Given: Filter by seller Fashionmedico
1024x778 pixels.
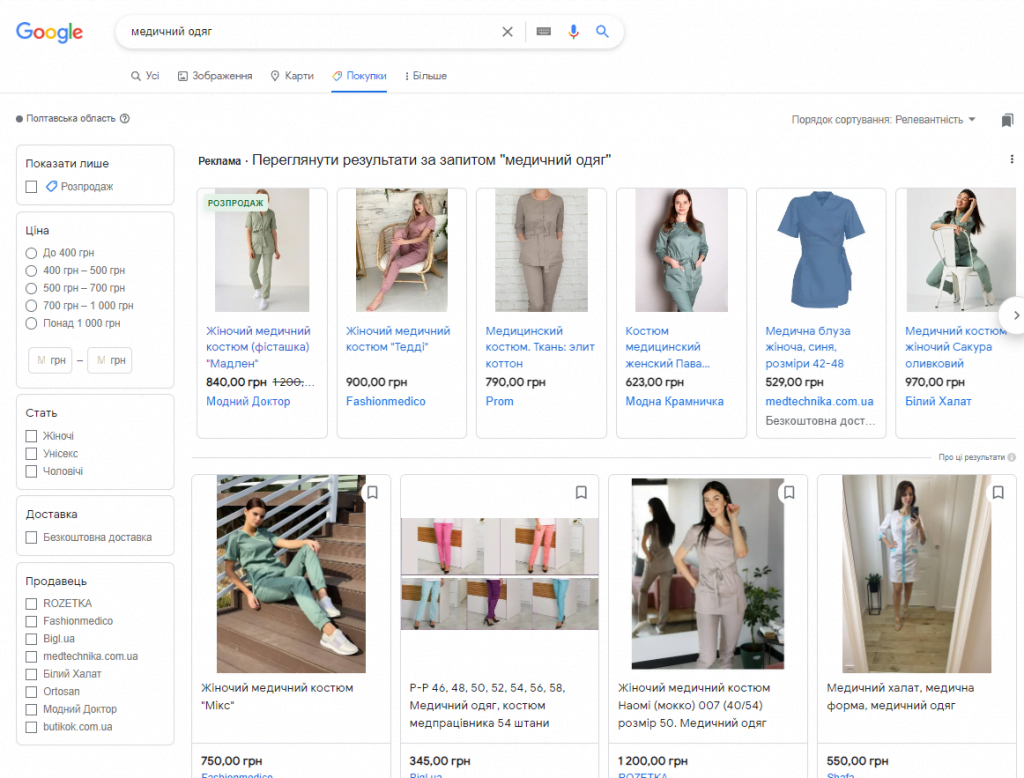Looking at the screenshot, I should (x=31, y=621).
